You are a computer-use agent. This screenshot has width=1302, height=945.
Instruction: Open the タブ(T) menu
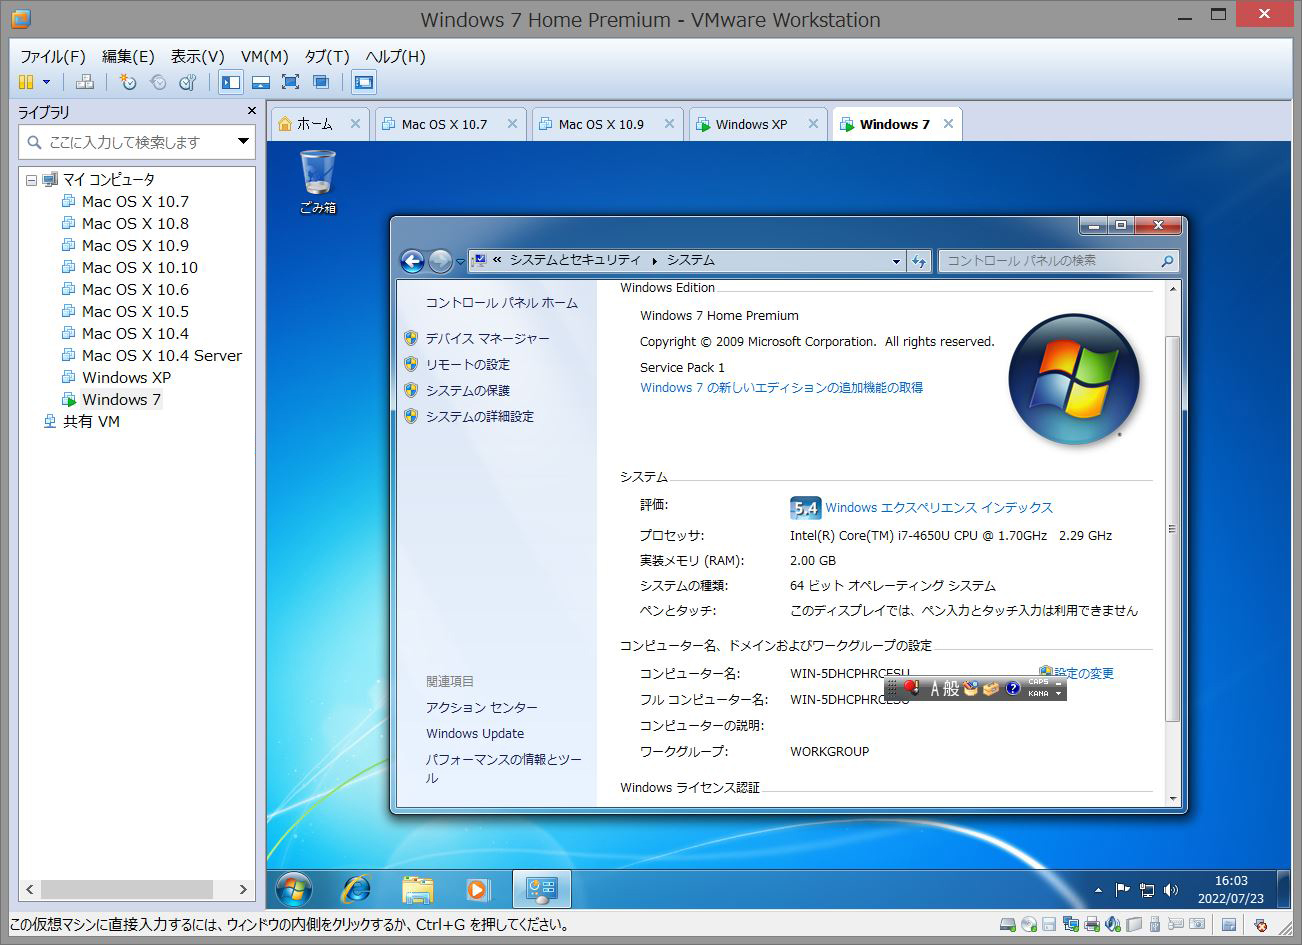(x=327, y=56)
